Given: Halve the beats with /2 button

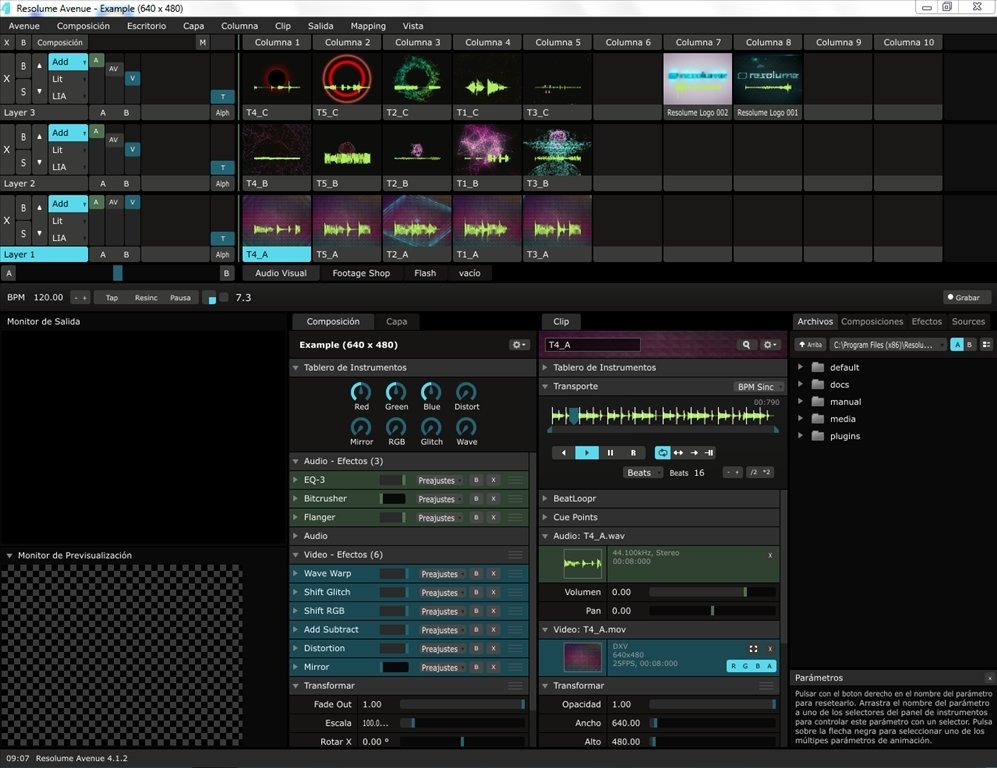Looking at the screenshot, I should coord(753,472).
